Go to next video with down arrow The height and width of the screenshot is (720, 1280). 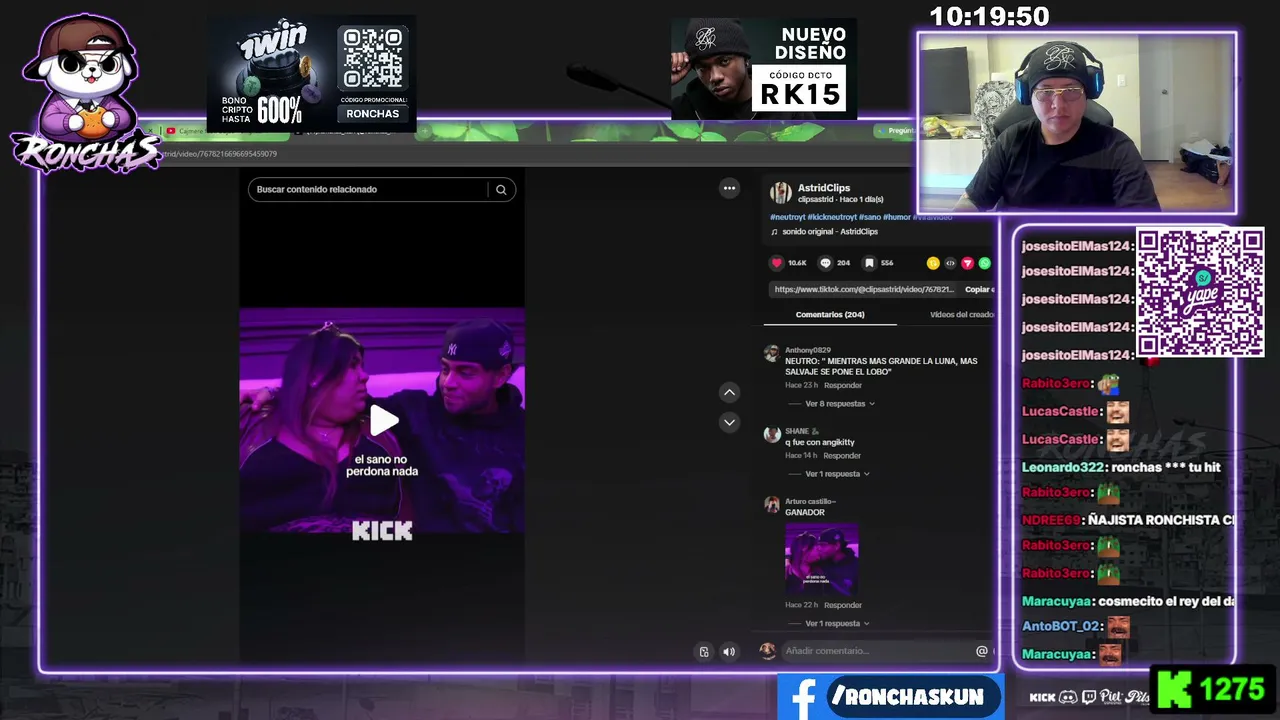coord(729,423)
